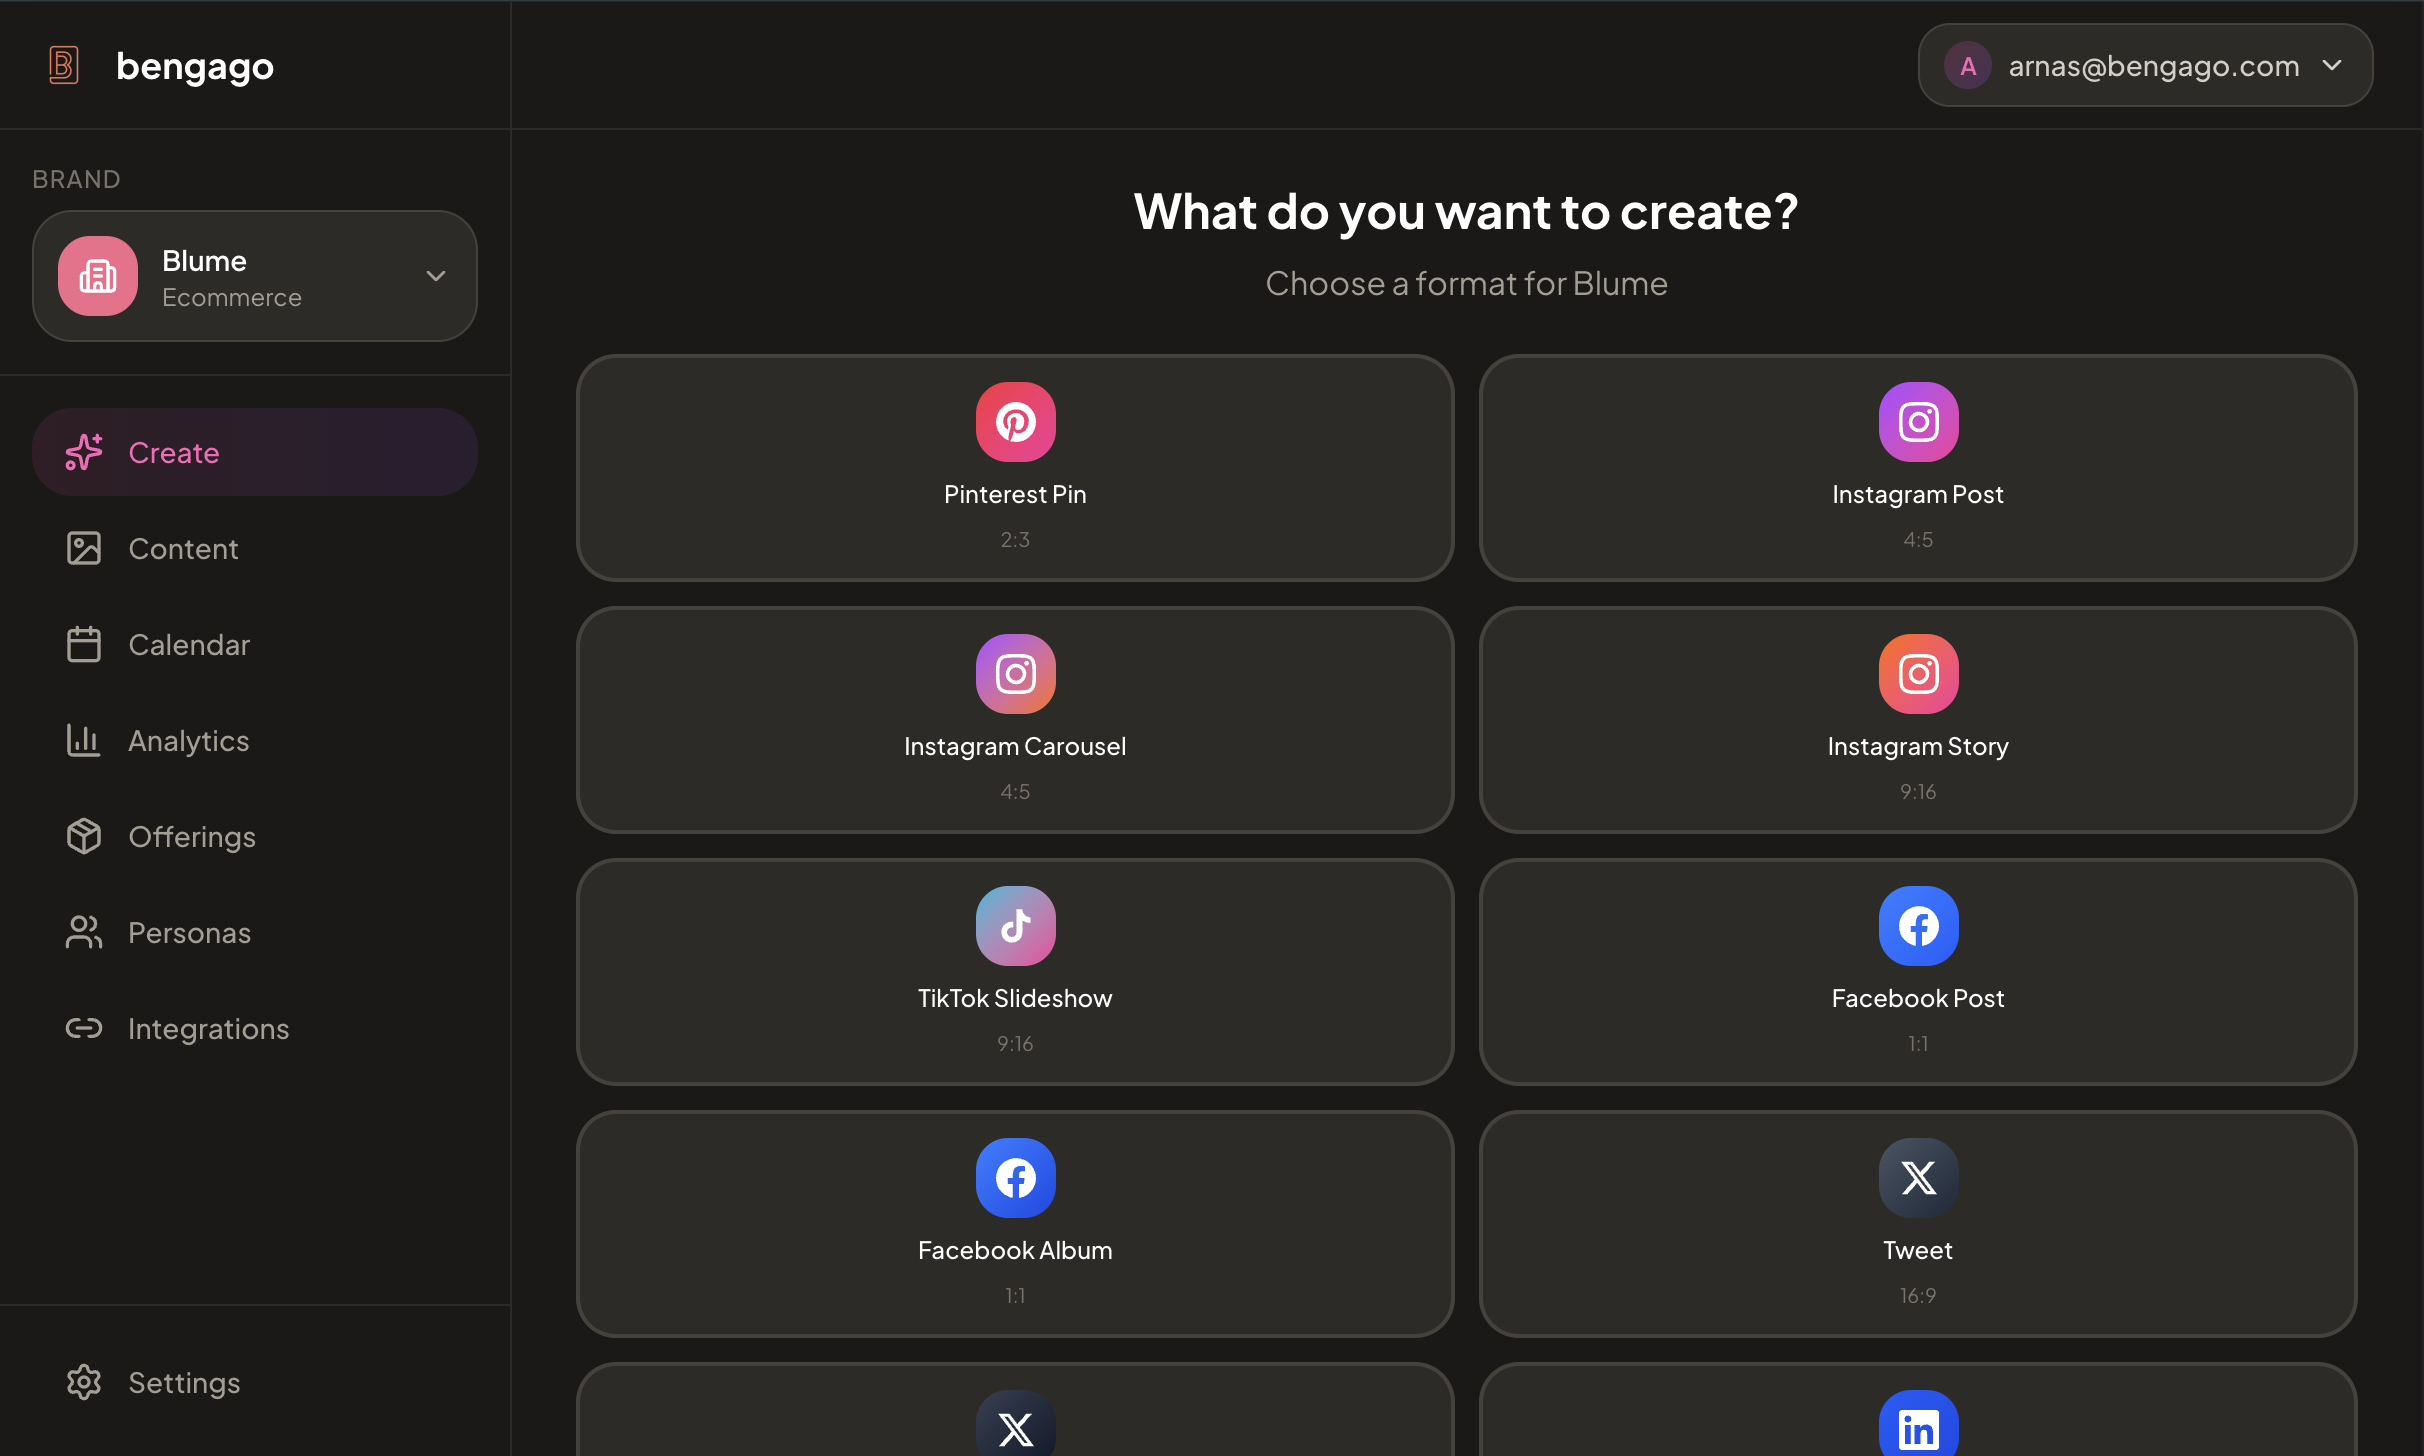
Task: Click the Instagram Post icon
Action: pos(1917,422)
